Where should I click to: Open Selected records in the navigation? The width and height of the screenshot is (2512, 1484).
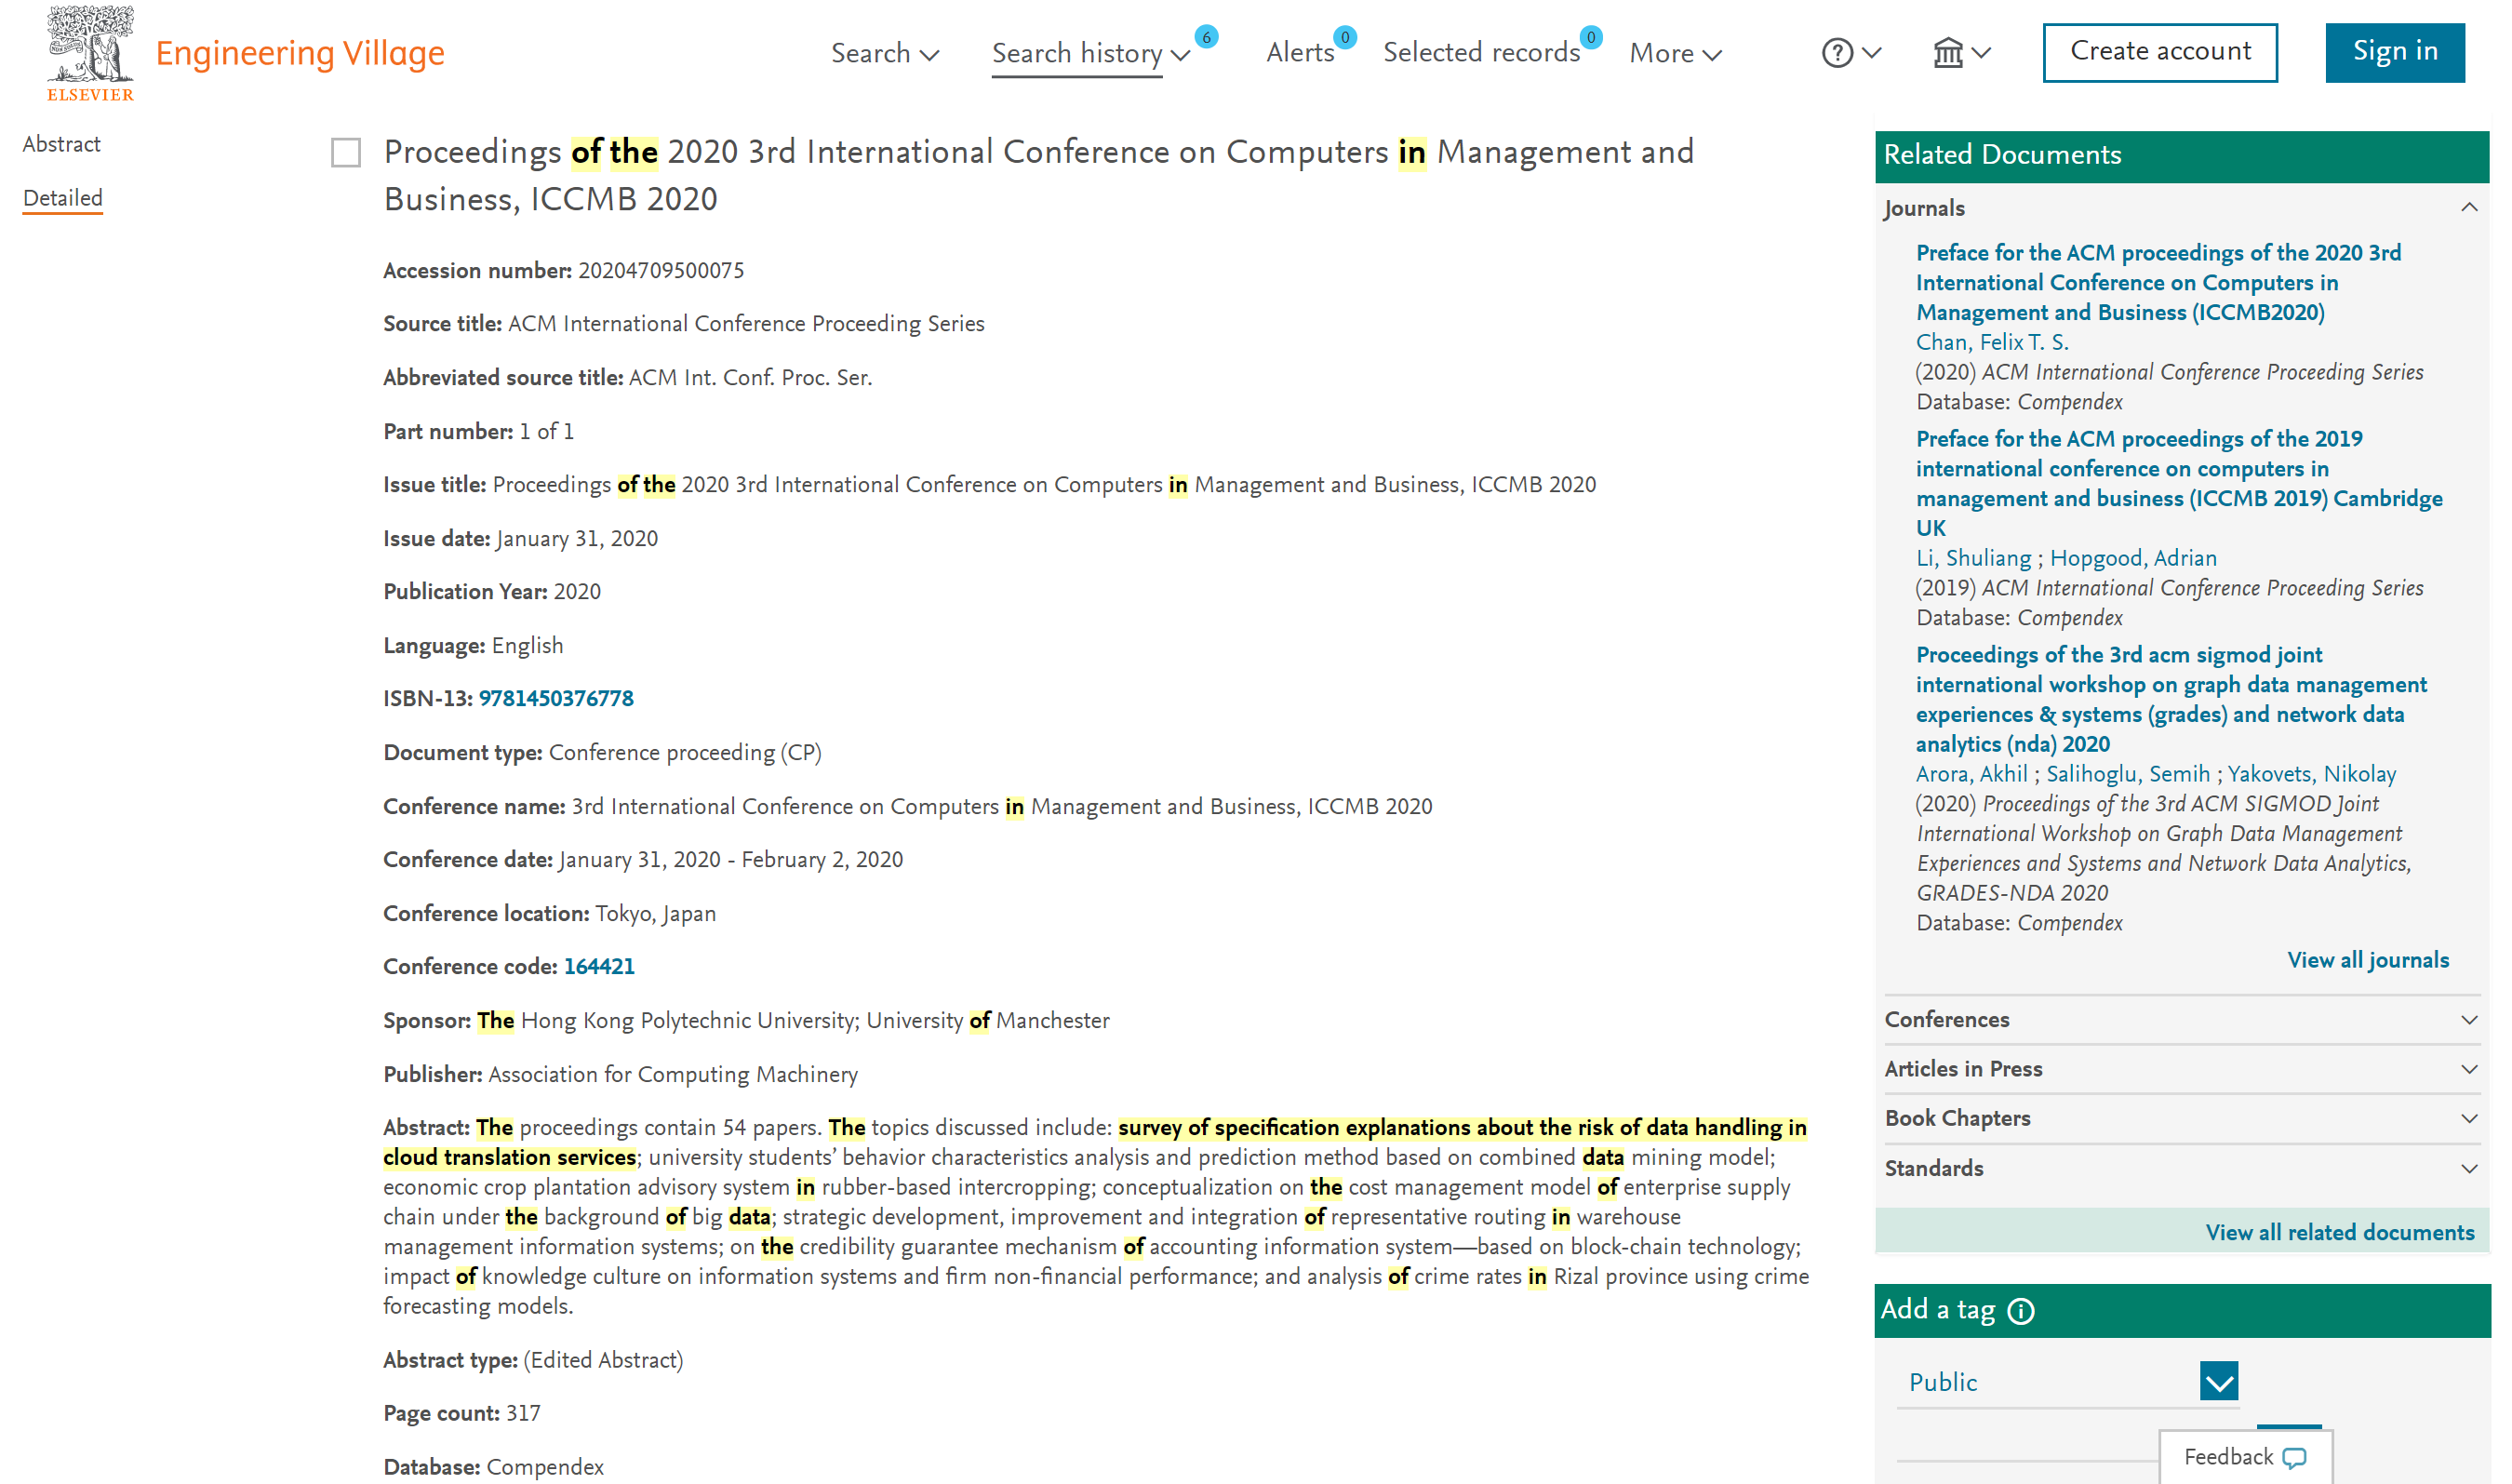click(1481, 53)
